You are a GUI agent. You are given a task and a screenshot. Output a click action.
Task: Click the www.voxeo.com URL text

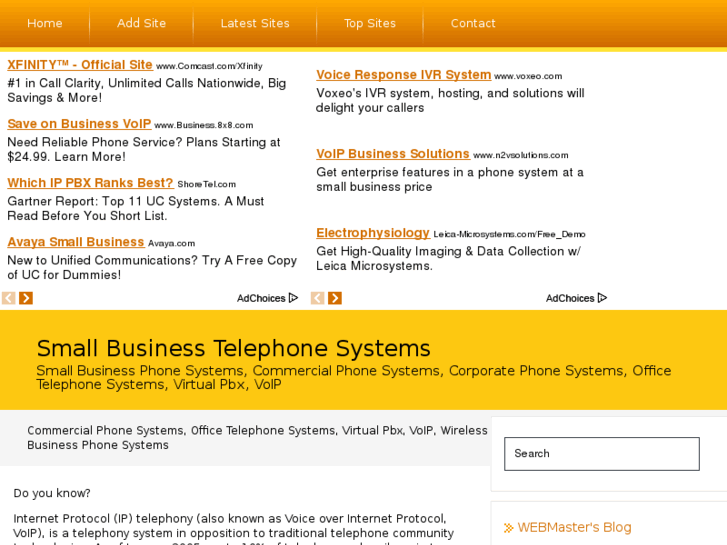(x=528, y=76)
